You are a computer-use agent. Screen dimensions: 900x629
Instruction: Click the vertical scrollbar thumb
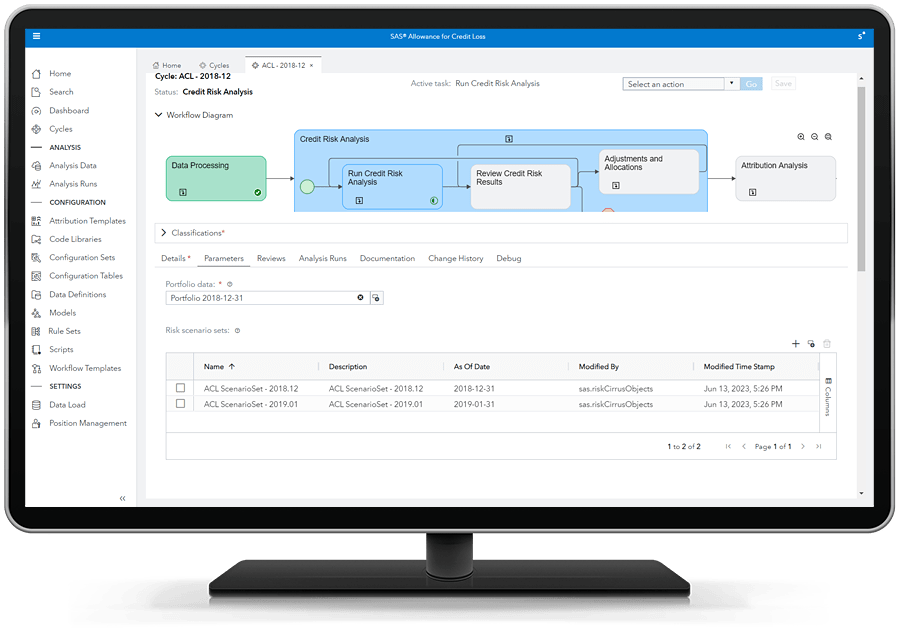(x=861, y=178)
